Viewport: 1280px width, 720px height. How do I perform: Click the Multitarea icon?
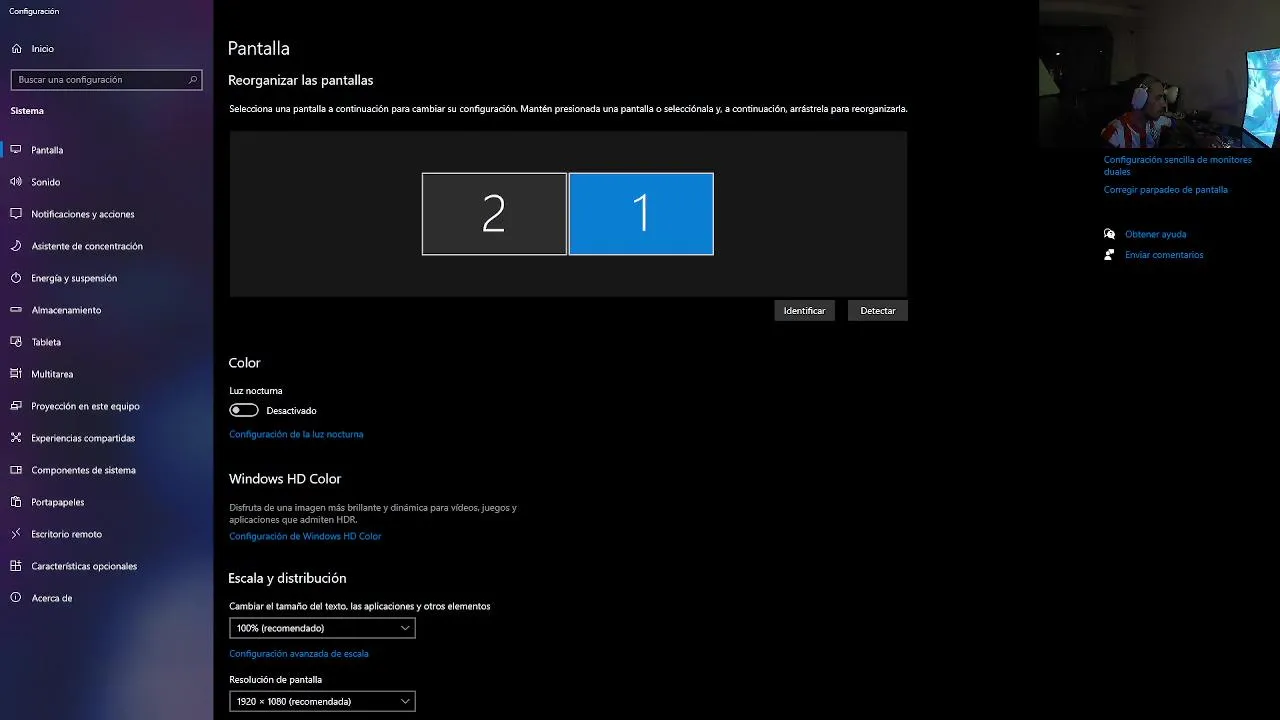16,374
